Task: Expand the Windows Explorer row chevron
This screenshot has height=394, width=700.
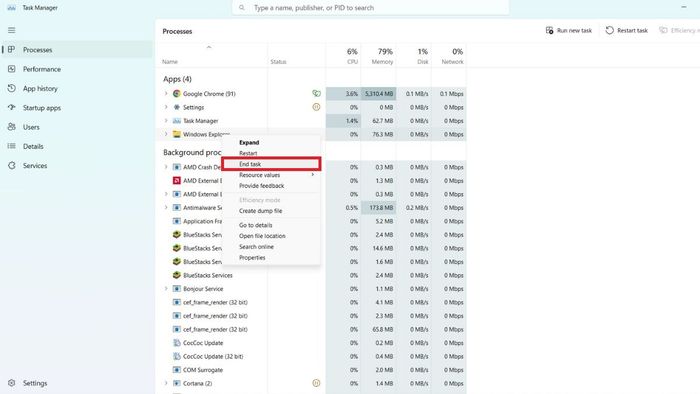Action: click(166, 134)
